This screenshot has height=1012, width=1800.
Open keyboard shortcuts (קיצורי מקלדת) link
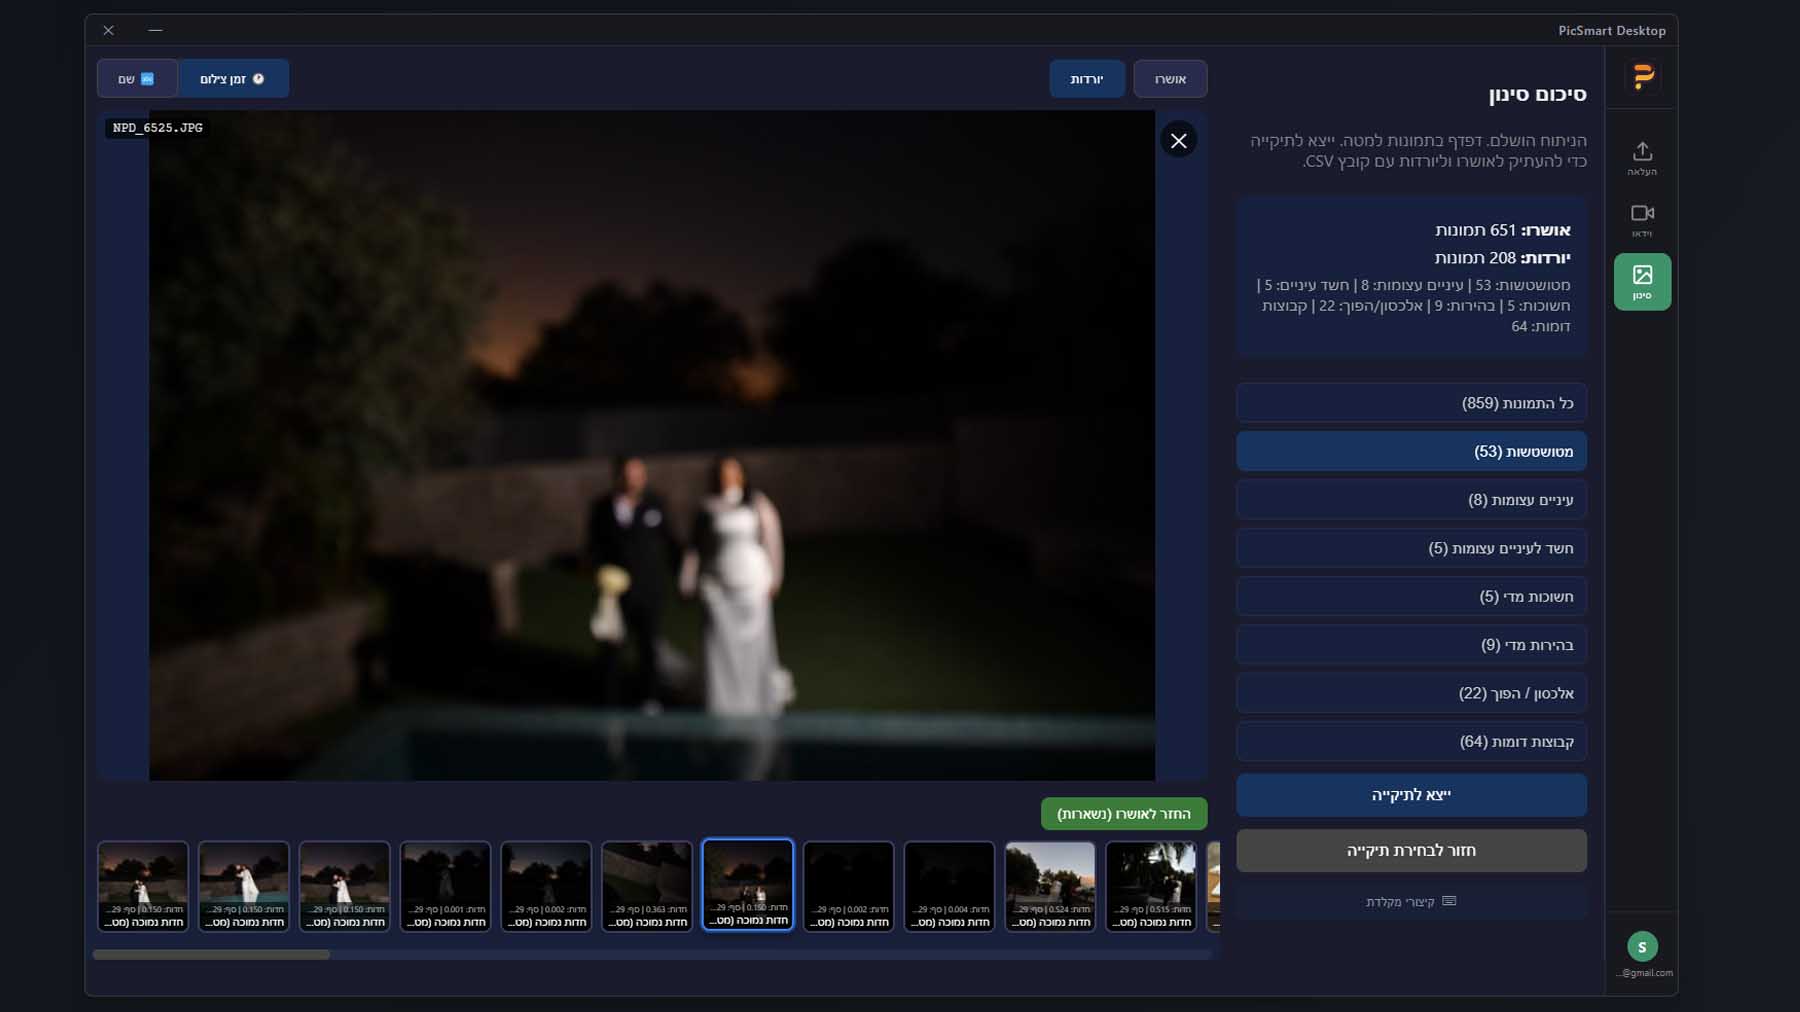[x=1410, y=902]
